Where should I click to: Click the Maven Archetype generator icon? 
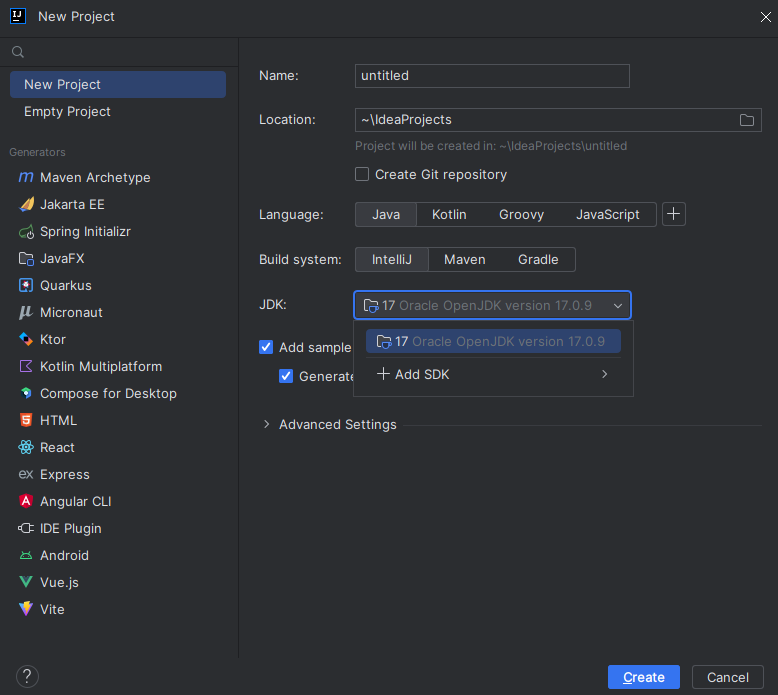[x=26, y=178]
